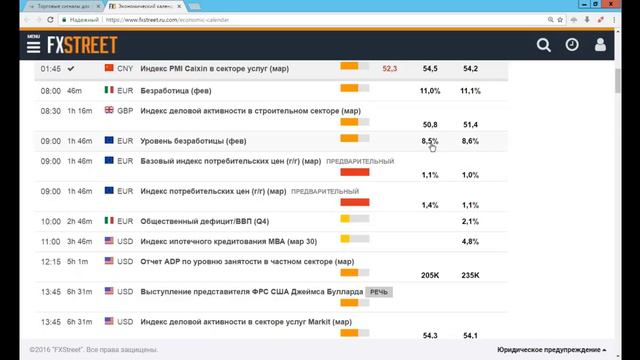Click US flag on ADP report row
The width and height of the screenshot is (640, 360).
click(109, 260)
